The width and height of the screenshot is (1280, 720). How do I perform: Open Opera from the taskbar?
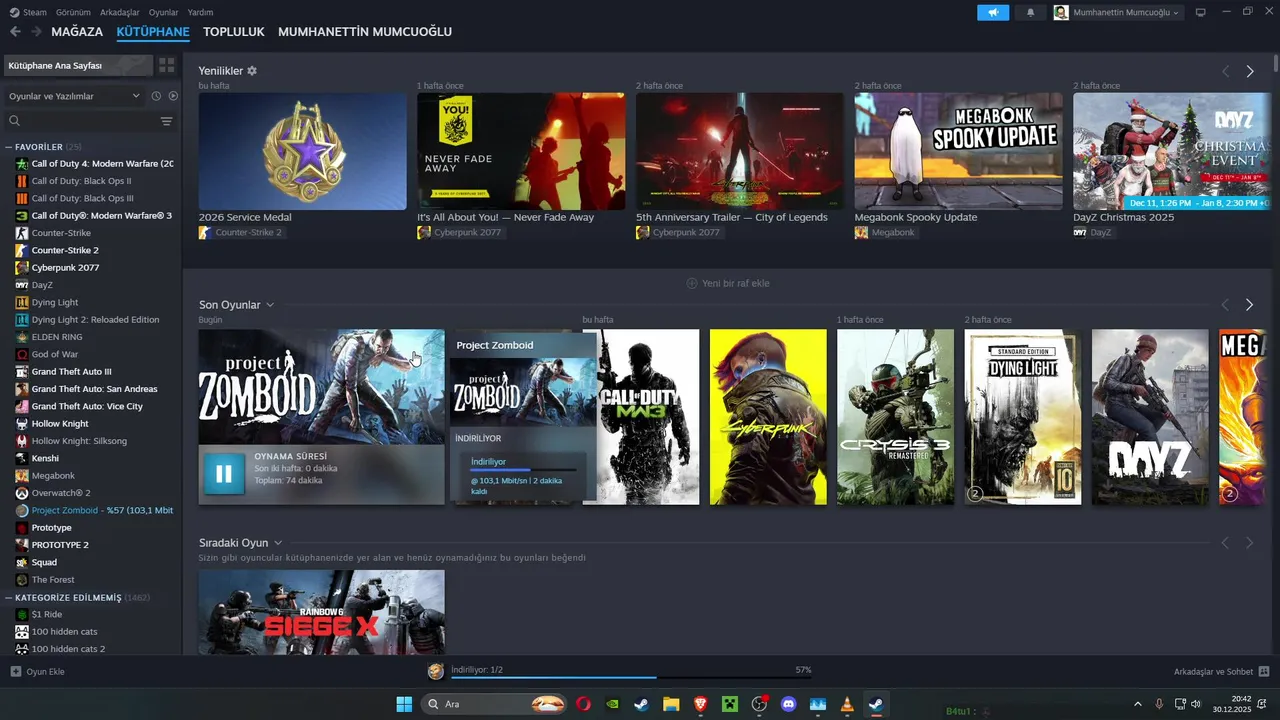point(583,704)
